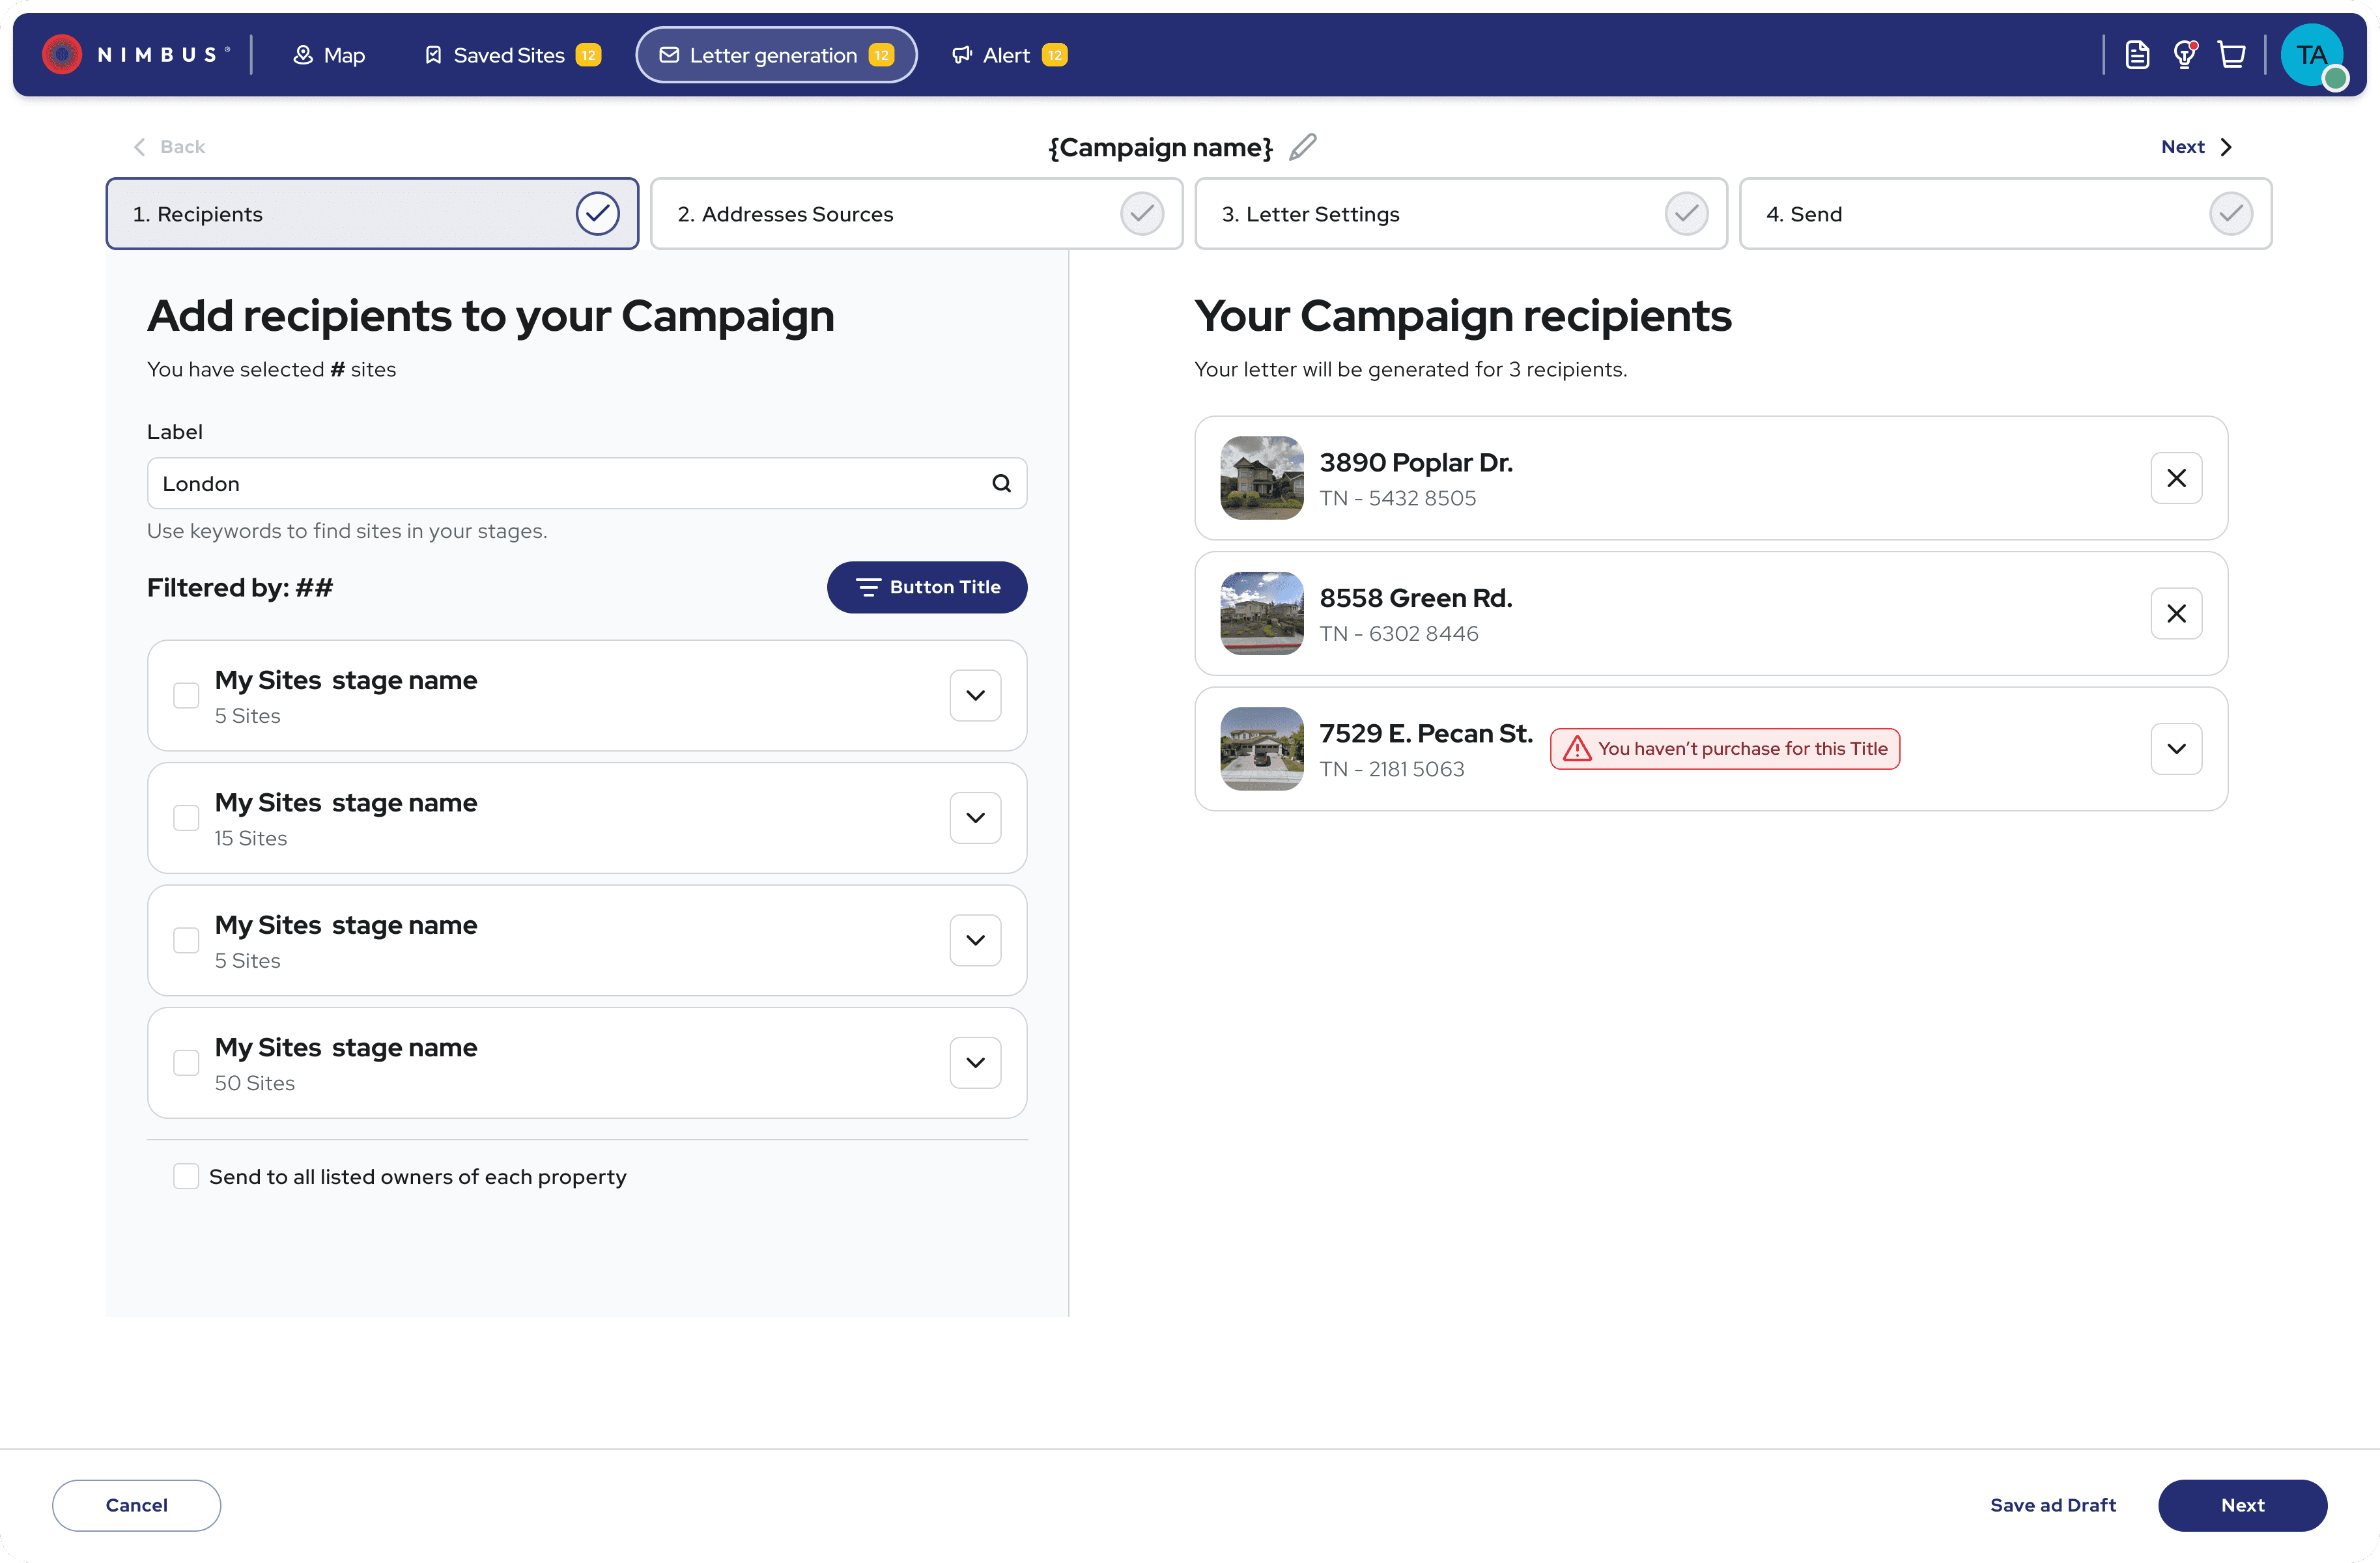Check the 15 Sites stage checkbox

click(x=186, y=818)
